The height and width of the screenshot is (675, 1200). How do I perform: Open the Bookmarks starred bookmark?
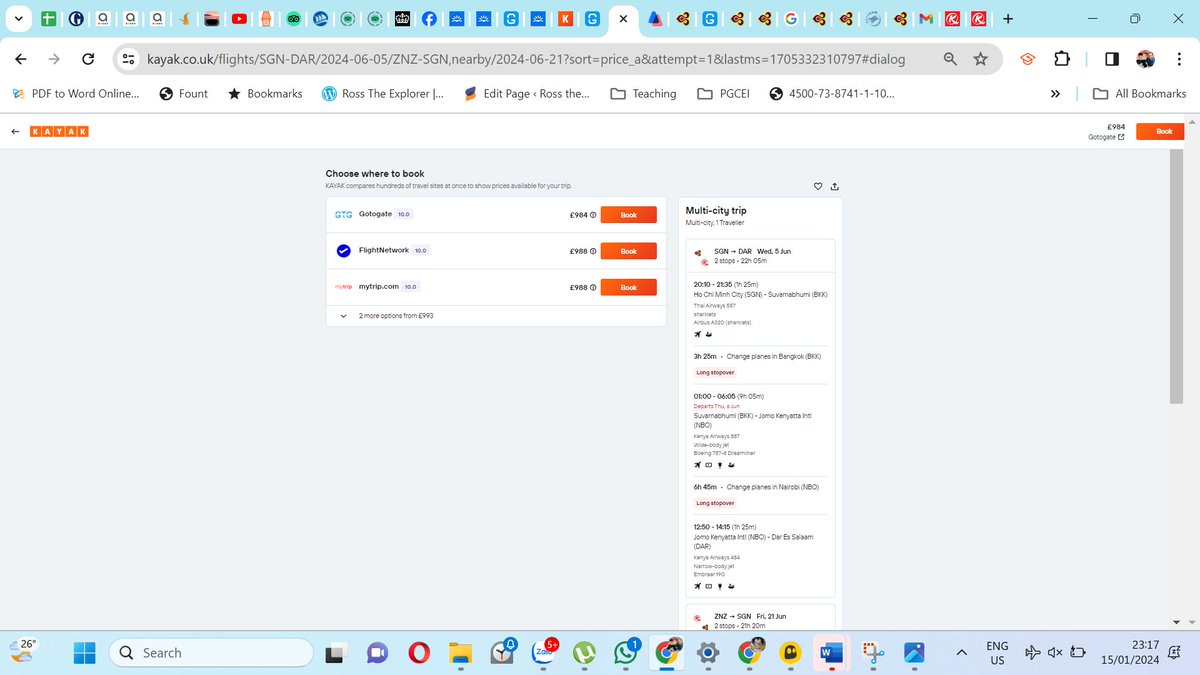coord(265,94)
